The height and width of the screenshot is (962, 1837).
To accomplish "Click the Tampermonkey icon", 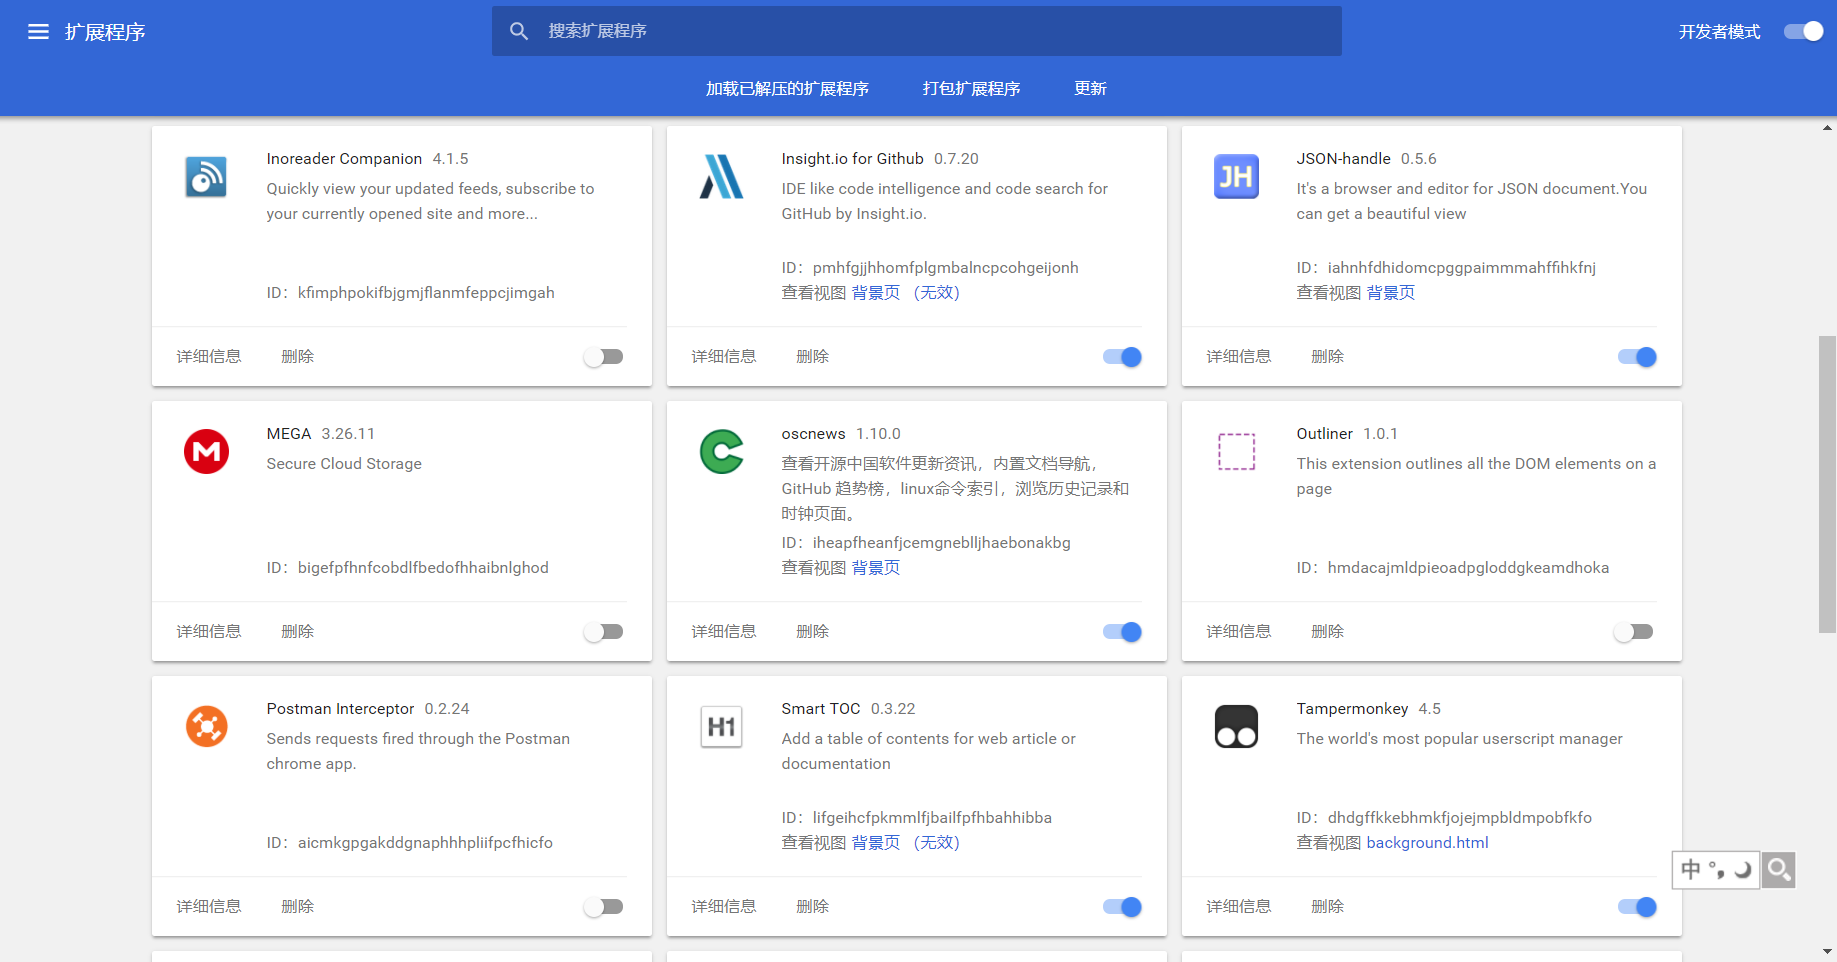I will tap(1236, 727).
